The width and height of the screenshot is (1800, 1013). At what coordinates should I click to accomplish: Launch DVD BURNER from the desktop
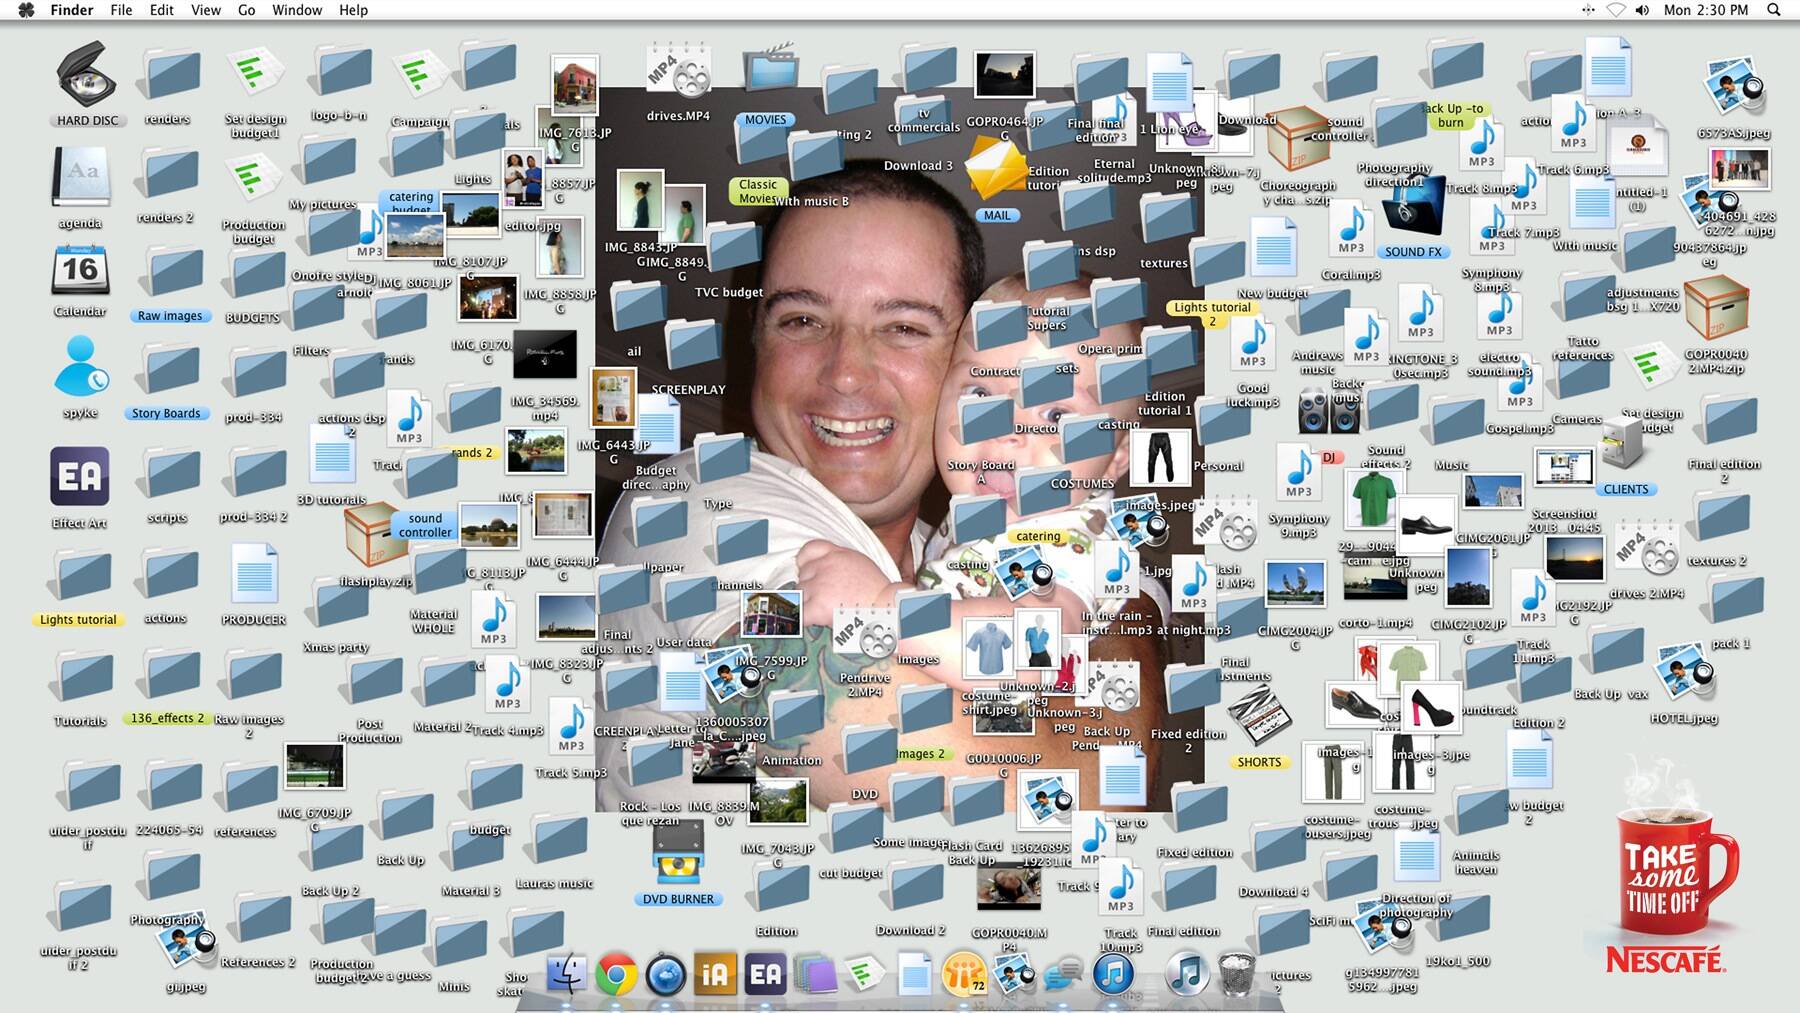tap(678, 855)
